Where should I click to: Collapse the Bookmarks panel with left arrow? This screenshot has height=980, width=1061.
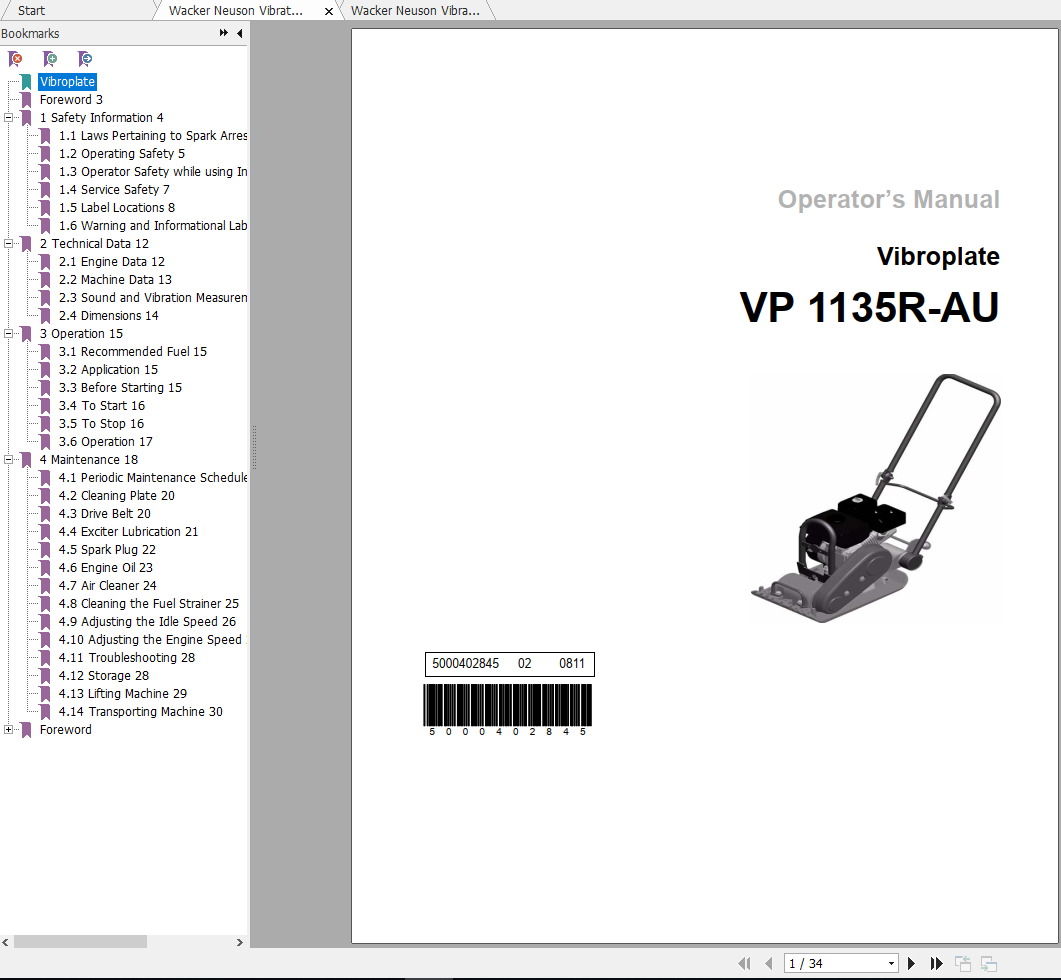coord(240,33)
